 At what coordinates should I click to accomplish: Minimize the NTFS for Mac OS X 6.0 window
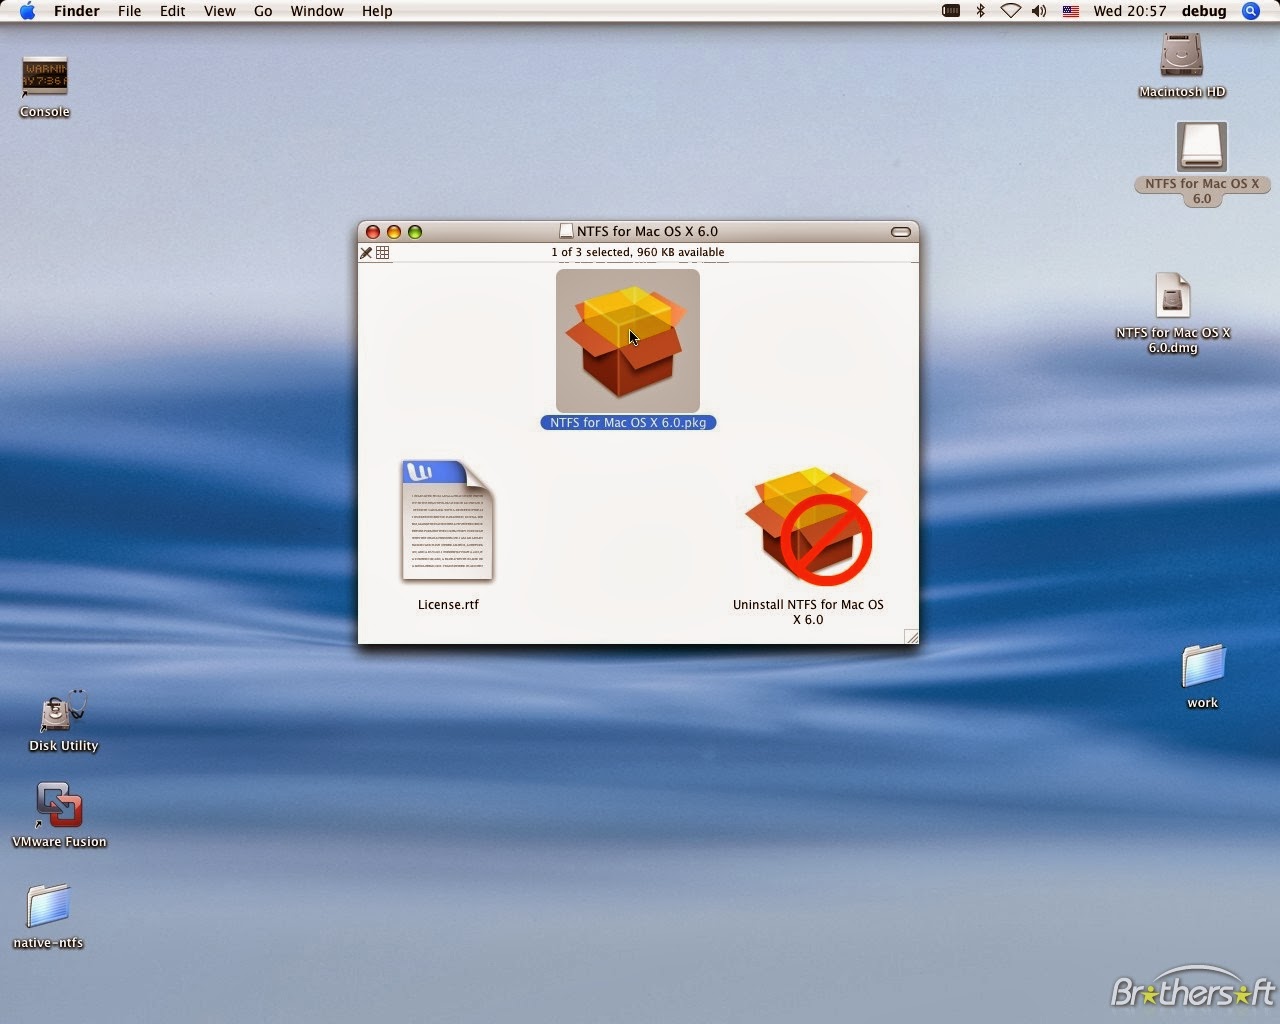pos(394,232)
